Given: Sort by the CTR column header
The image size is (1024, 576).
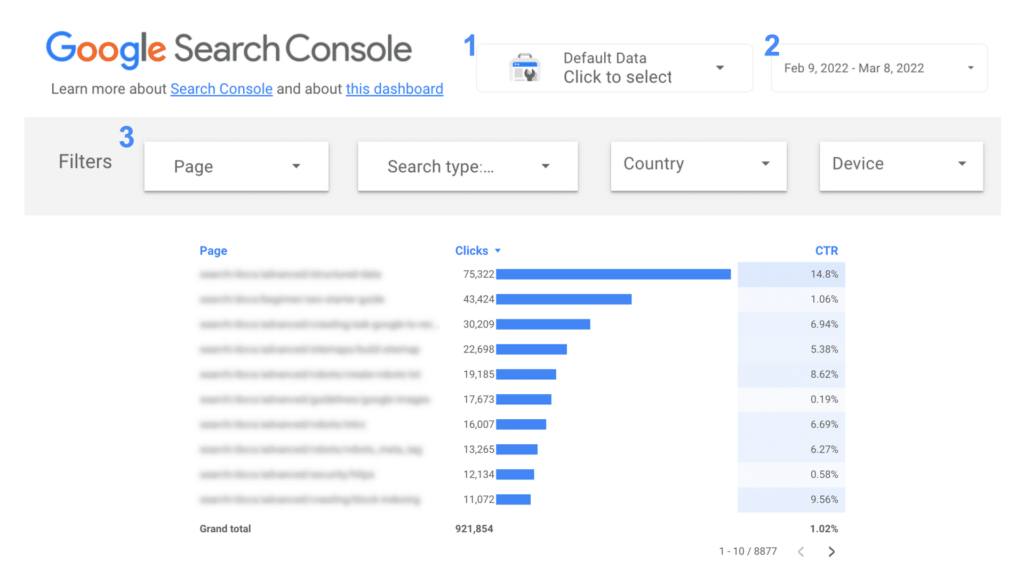Looking at the screenshot, I should (826, 251).
